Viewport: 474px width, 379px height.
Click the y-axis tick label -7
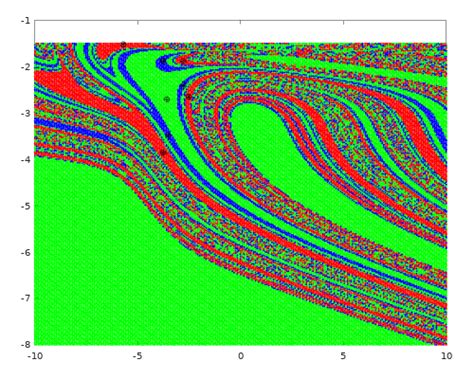point(25,298)
